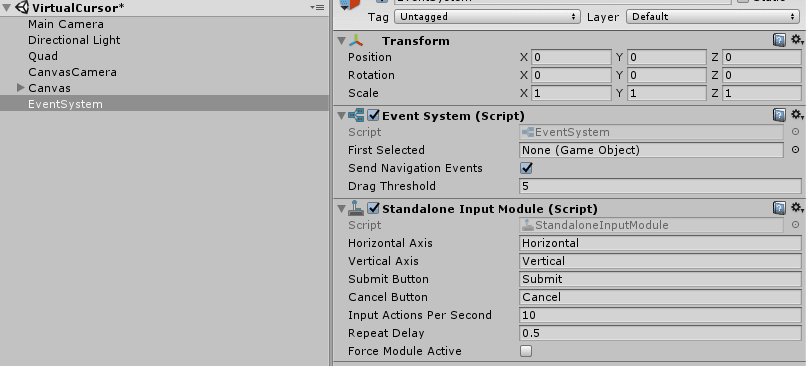Expand the Canvas object in hierarchy
This screenshot has height=366, width=806.
coord(21,87)
